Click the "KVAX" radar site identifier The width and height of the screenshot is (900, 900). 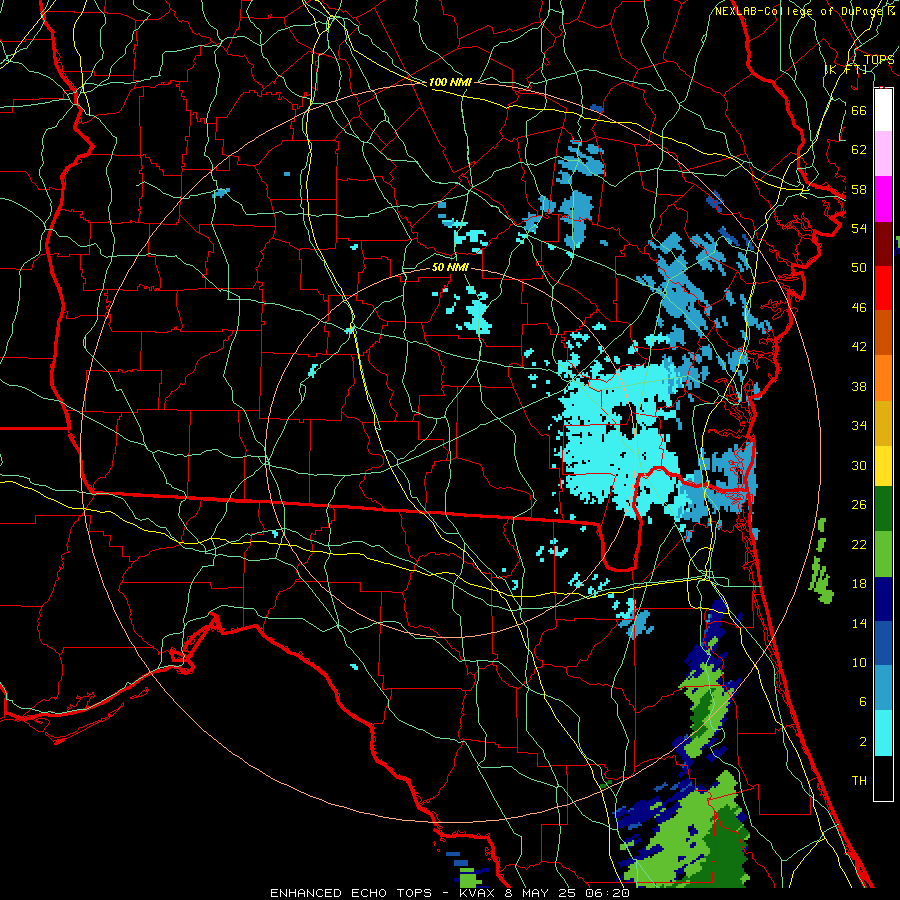click(478, 893)
